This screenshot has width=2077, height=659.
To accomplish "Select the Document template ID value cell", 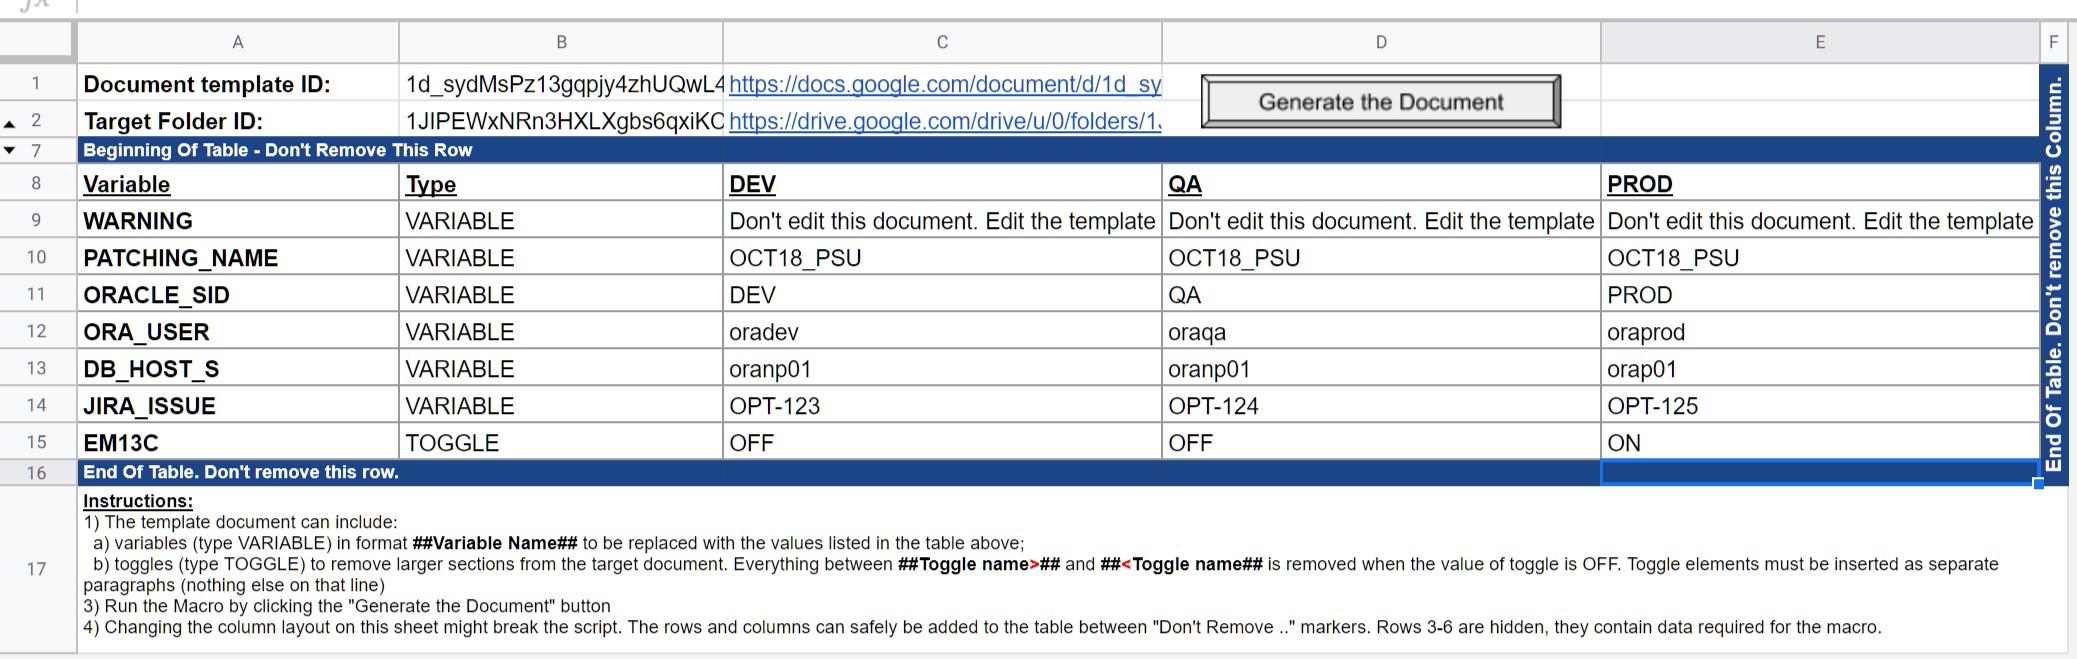I will (560, 85).
